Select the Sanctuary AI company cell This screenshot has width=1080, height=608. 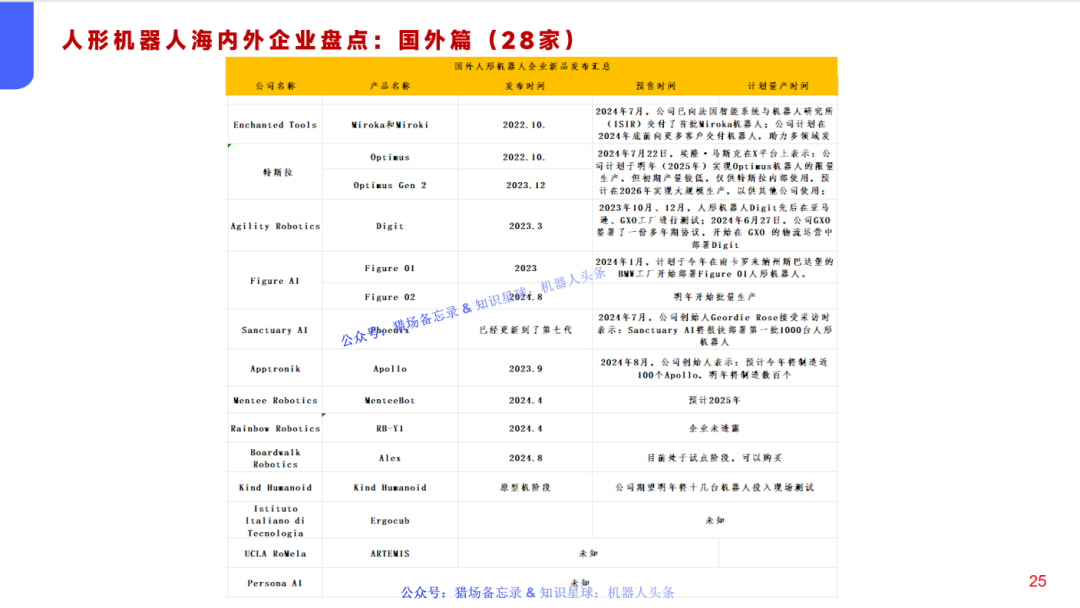275,331
